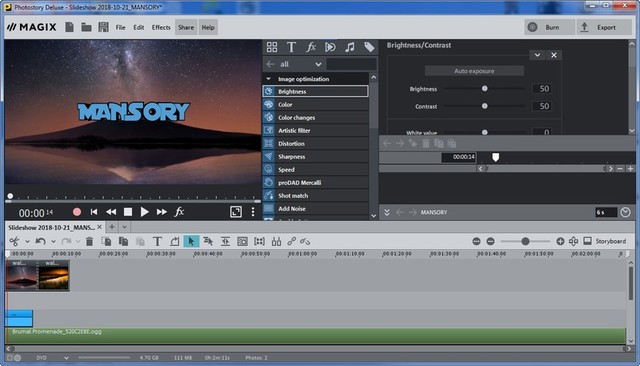Open the Edit menu
This screenshot has width=640, height=366.
(139, 27)
